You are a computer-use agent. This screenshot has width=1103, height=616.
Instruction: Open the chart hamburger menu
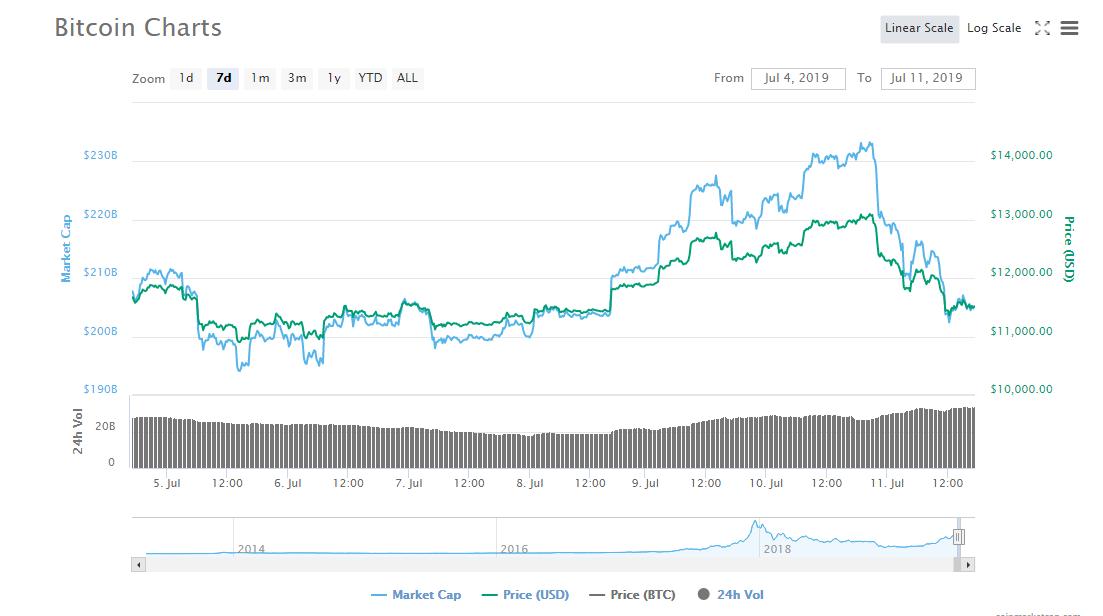(x=1069, y=28)
